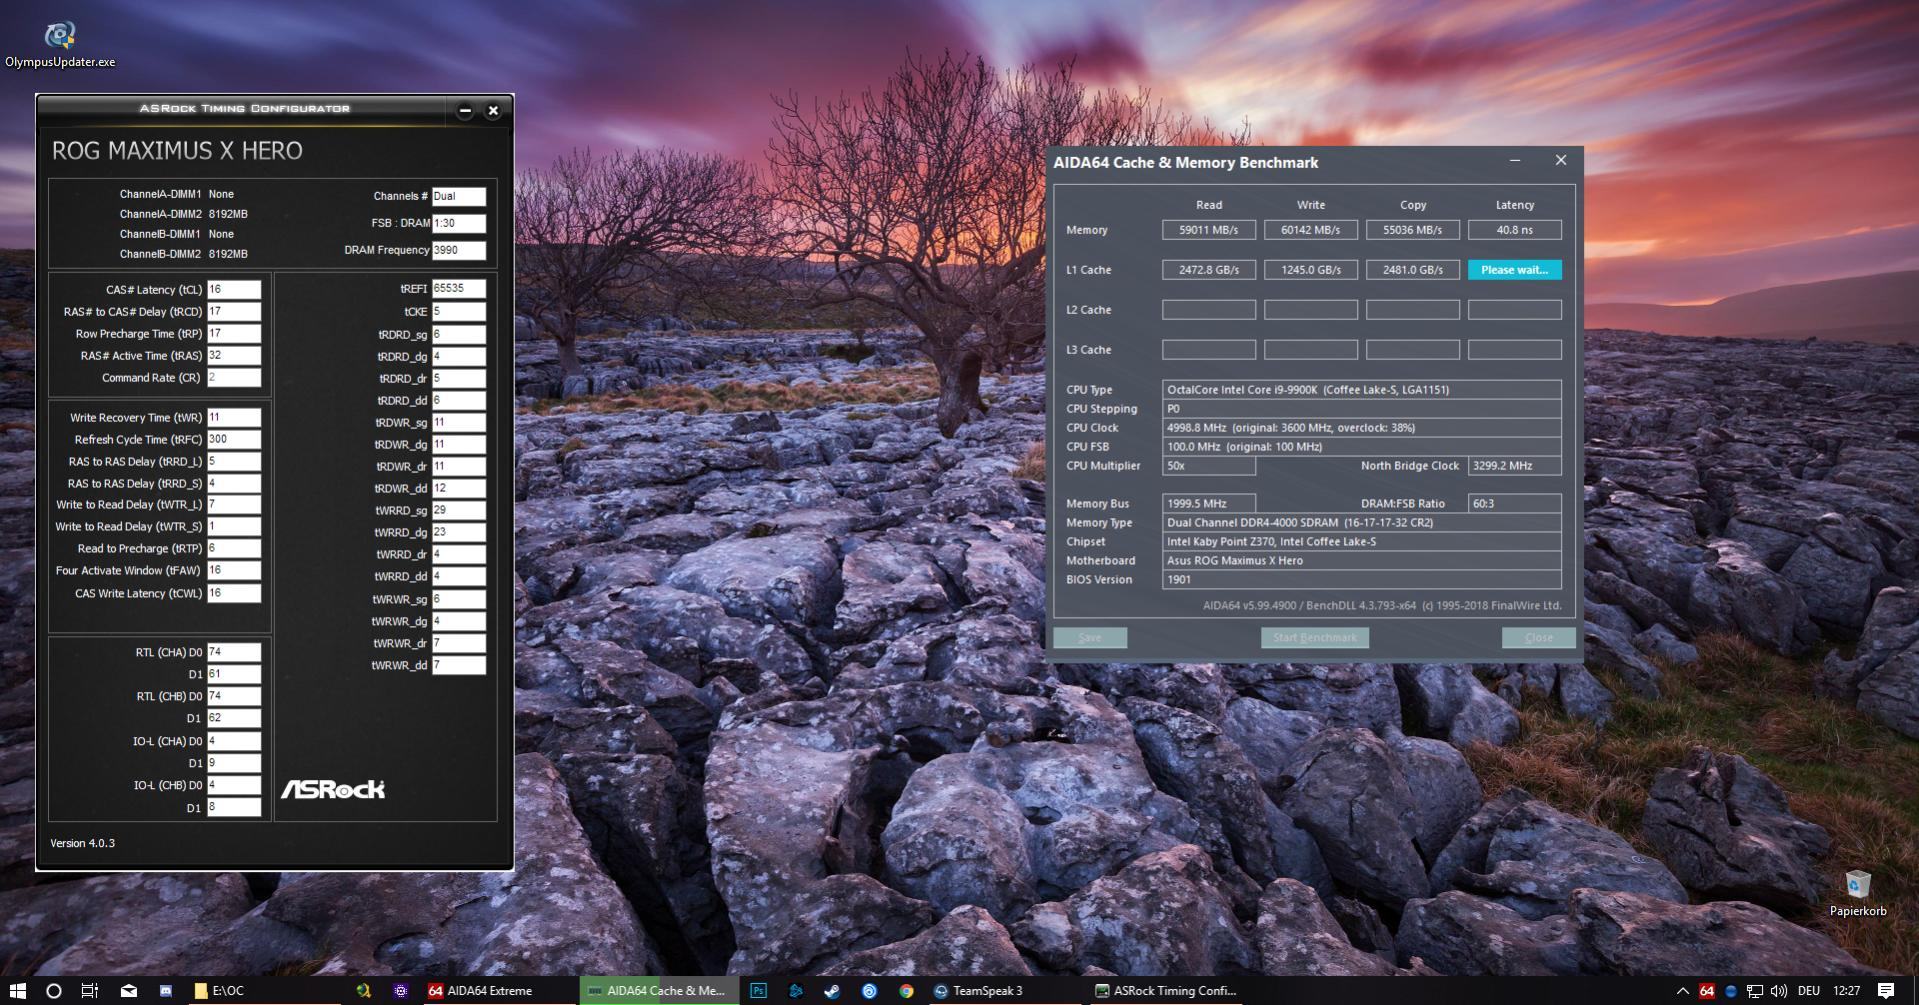Click L1 Cache Read 2472.8 GB/s cell
The height and width of the screenshot is (1005, 1919).
pos(1208,270)
